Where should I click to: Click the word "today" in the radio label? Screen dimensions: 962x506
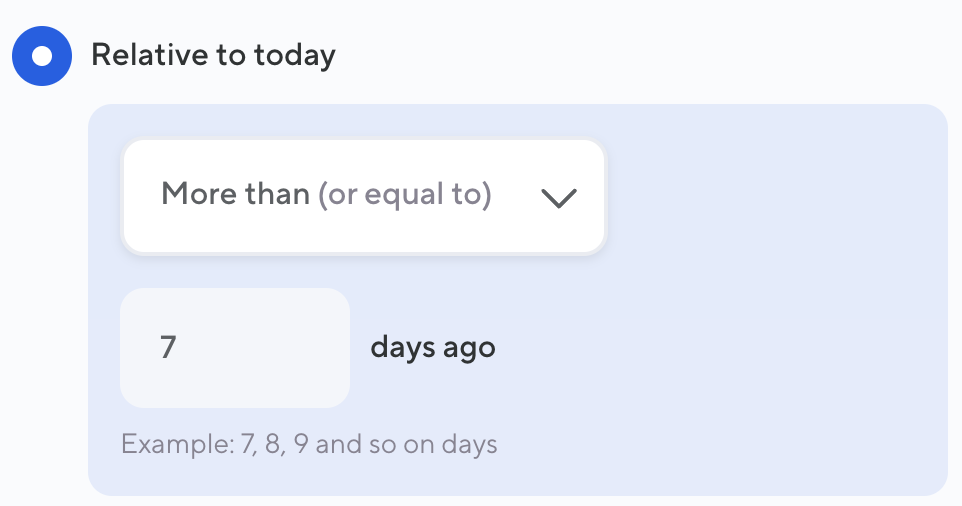294,56
